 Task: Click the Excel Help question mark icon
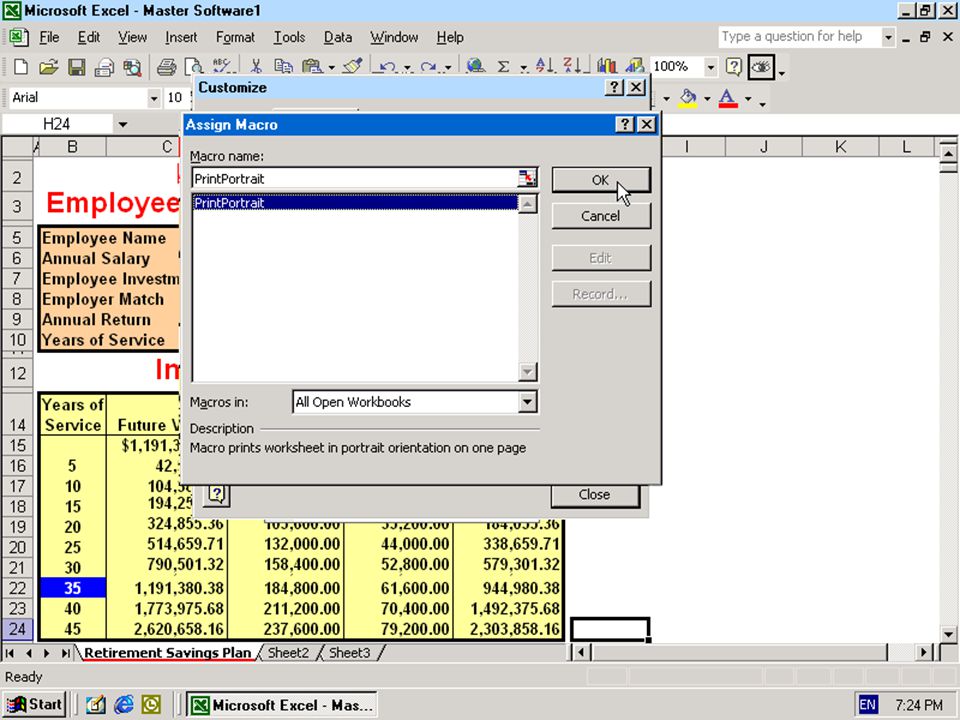pyautogui.click(x=733, y=66)
